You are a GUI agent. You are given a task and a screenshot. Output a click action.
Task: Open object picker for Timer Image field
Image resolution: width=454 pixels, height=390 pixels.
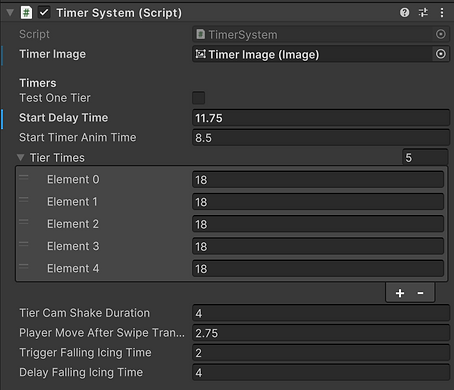click(x=441, y=54)
